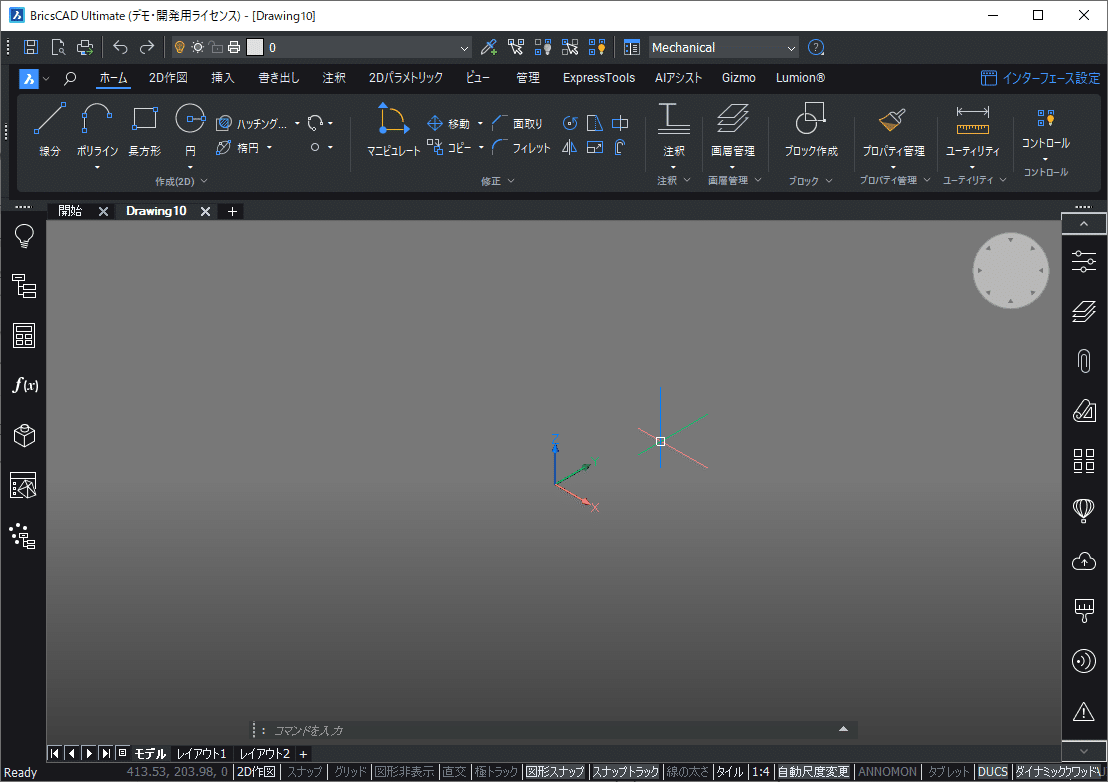This screenshot has height=782, width=1108.
Task: Toggle グリッド (Grid) in status bar
Action: [350, 772]
